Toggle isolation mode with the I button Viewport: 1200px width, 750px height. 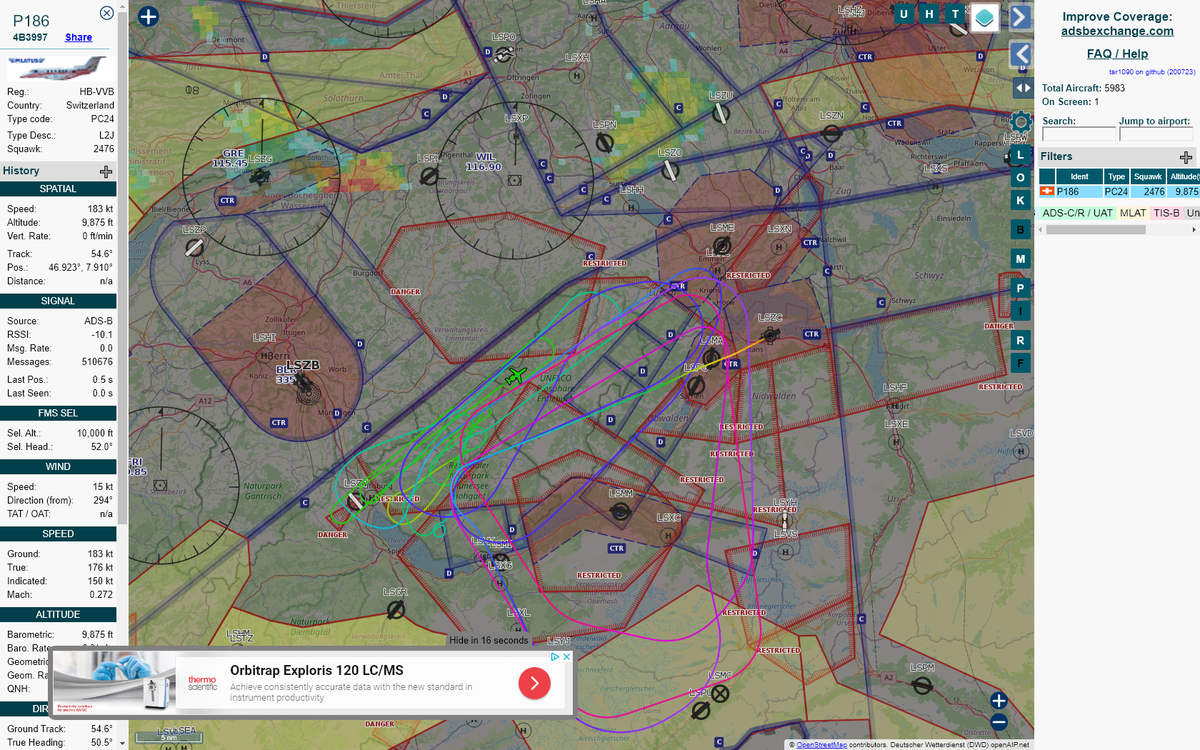(1019, 310)
